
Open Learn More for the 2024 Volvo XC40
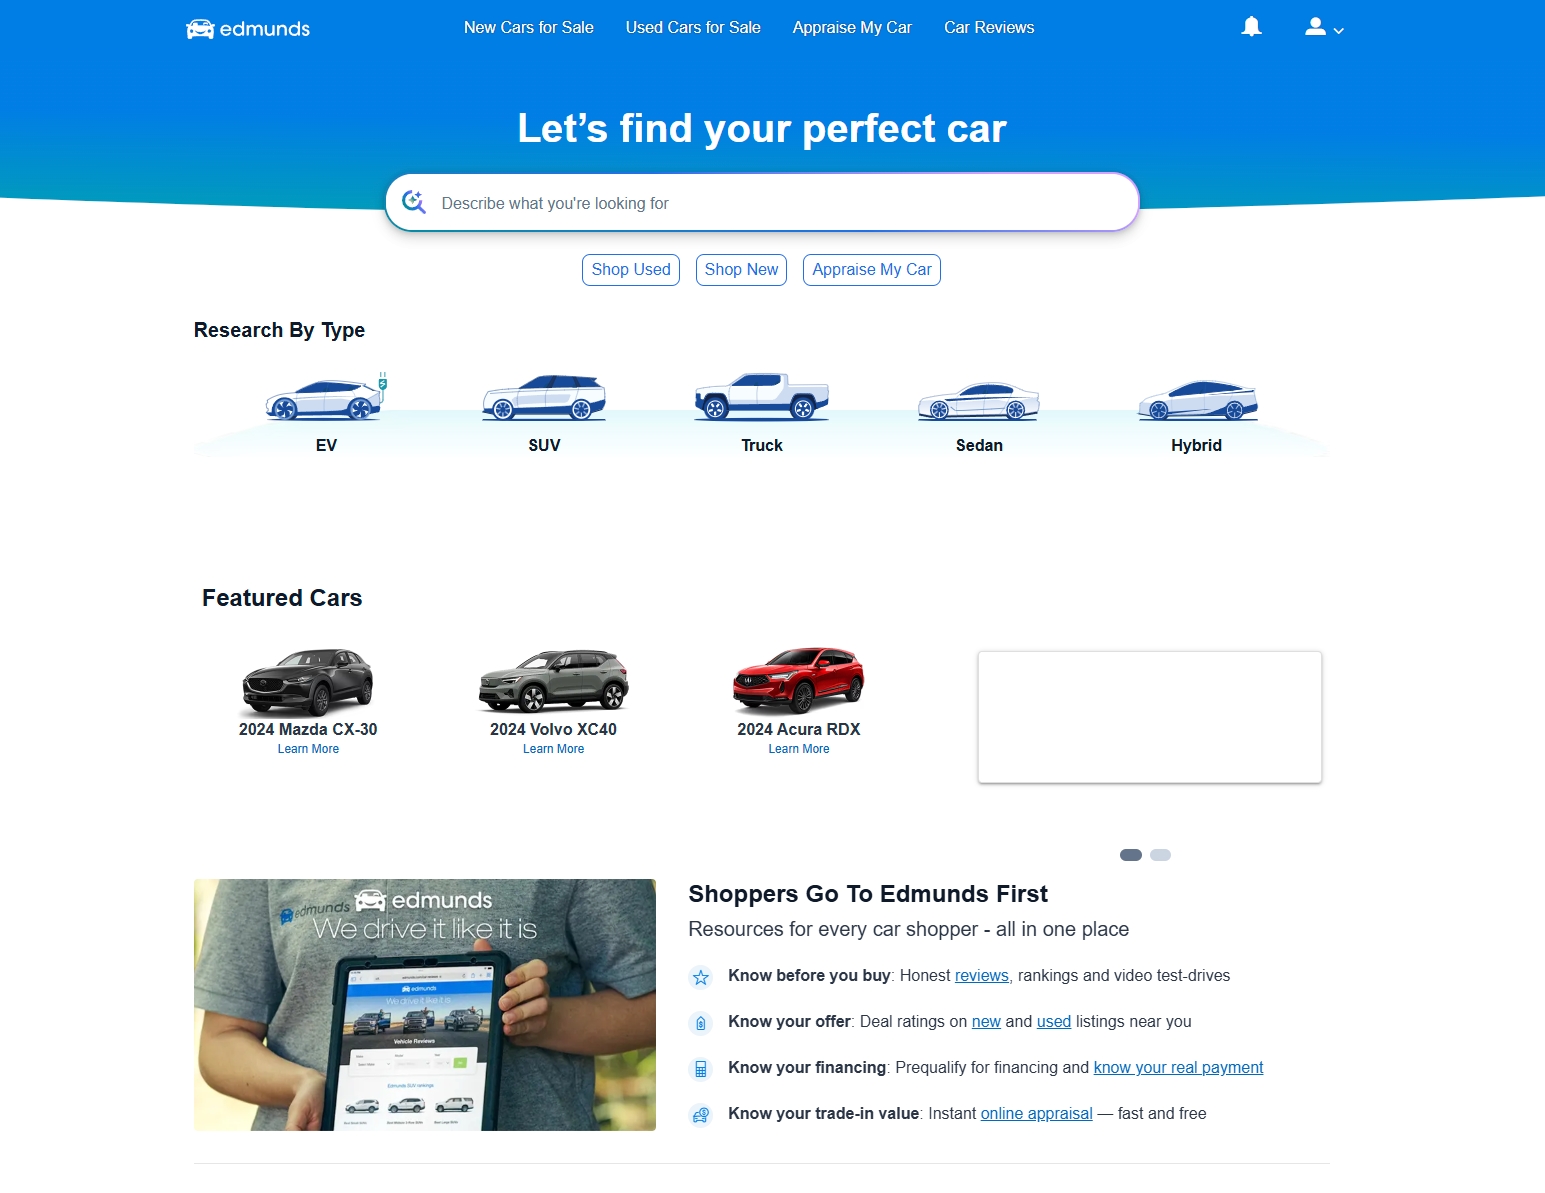(553, 749)
